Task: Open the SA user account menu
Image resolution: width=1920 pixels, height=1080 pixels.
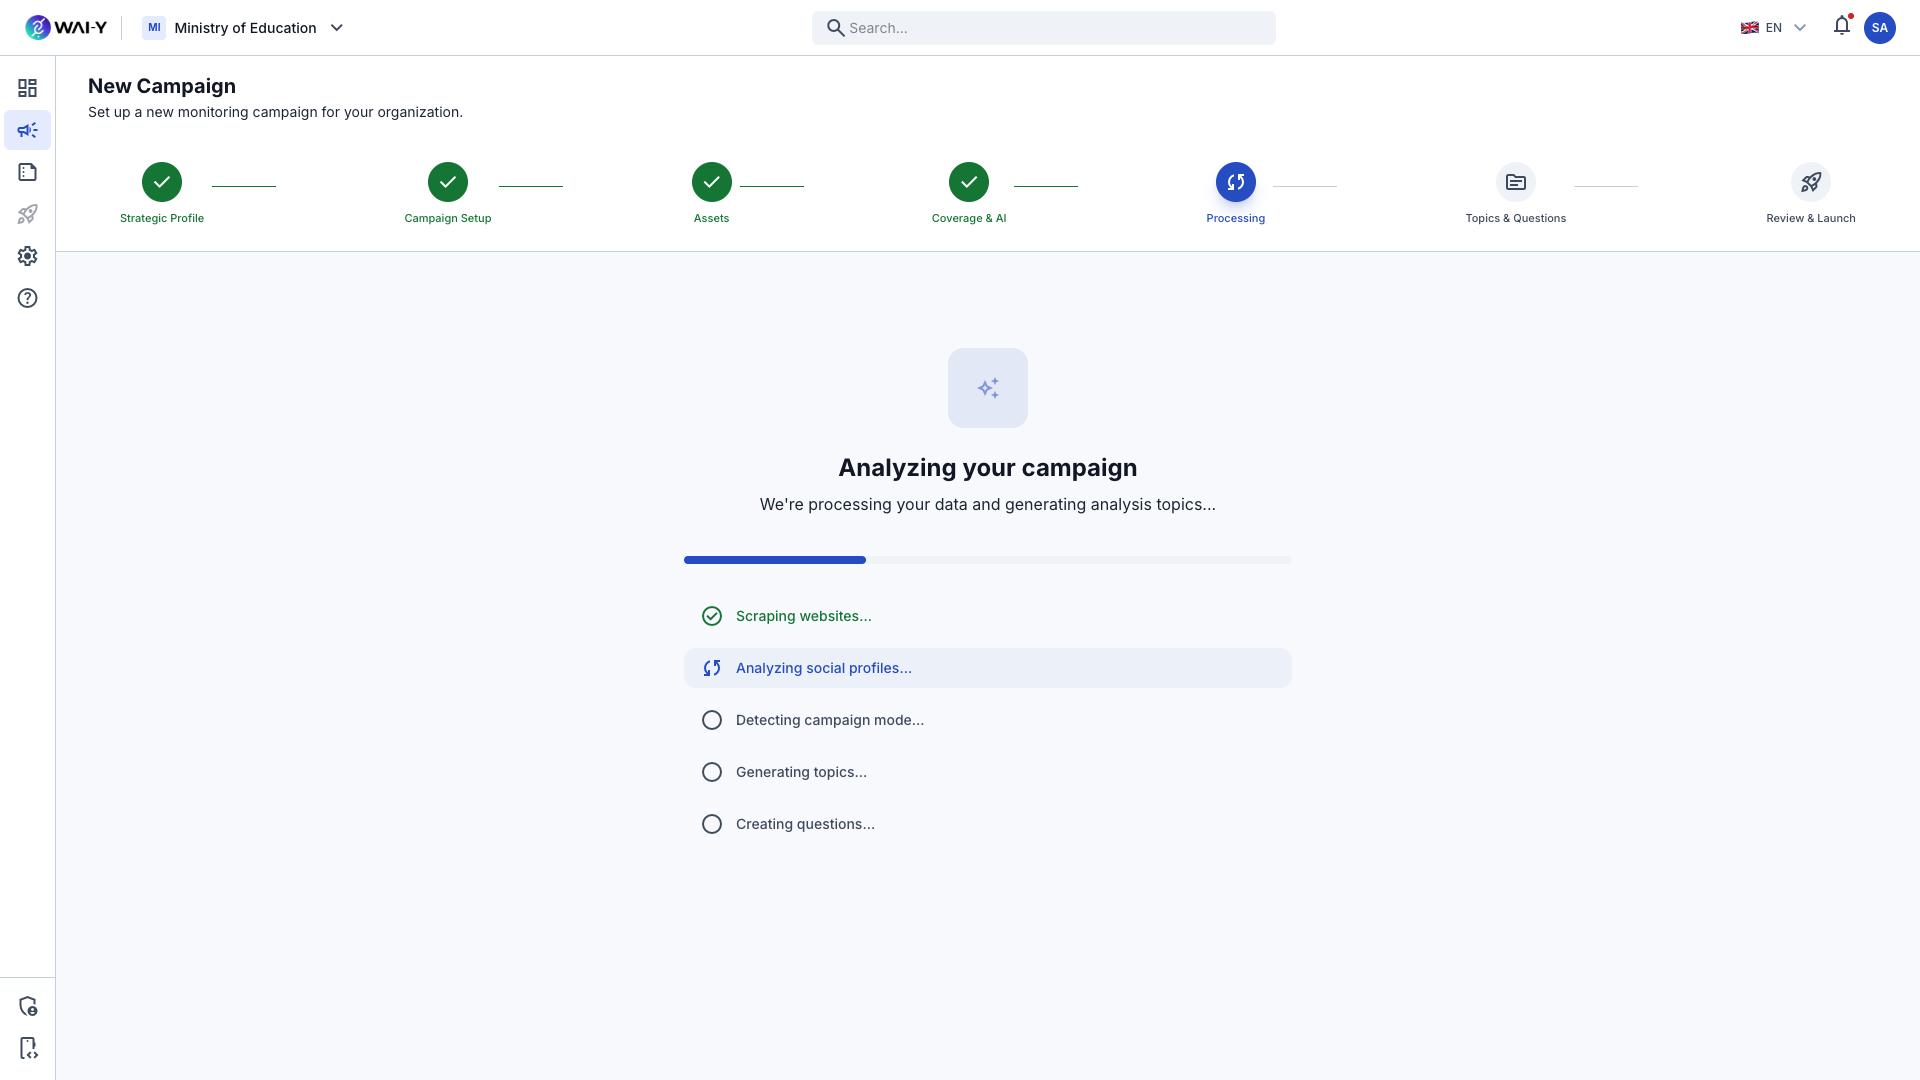Action: [1880, 27]
